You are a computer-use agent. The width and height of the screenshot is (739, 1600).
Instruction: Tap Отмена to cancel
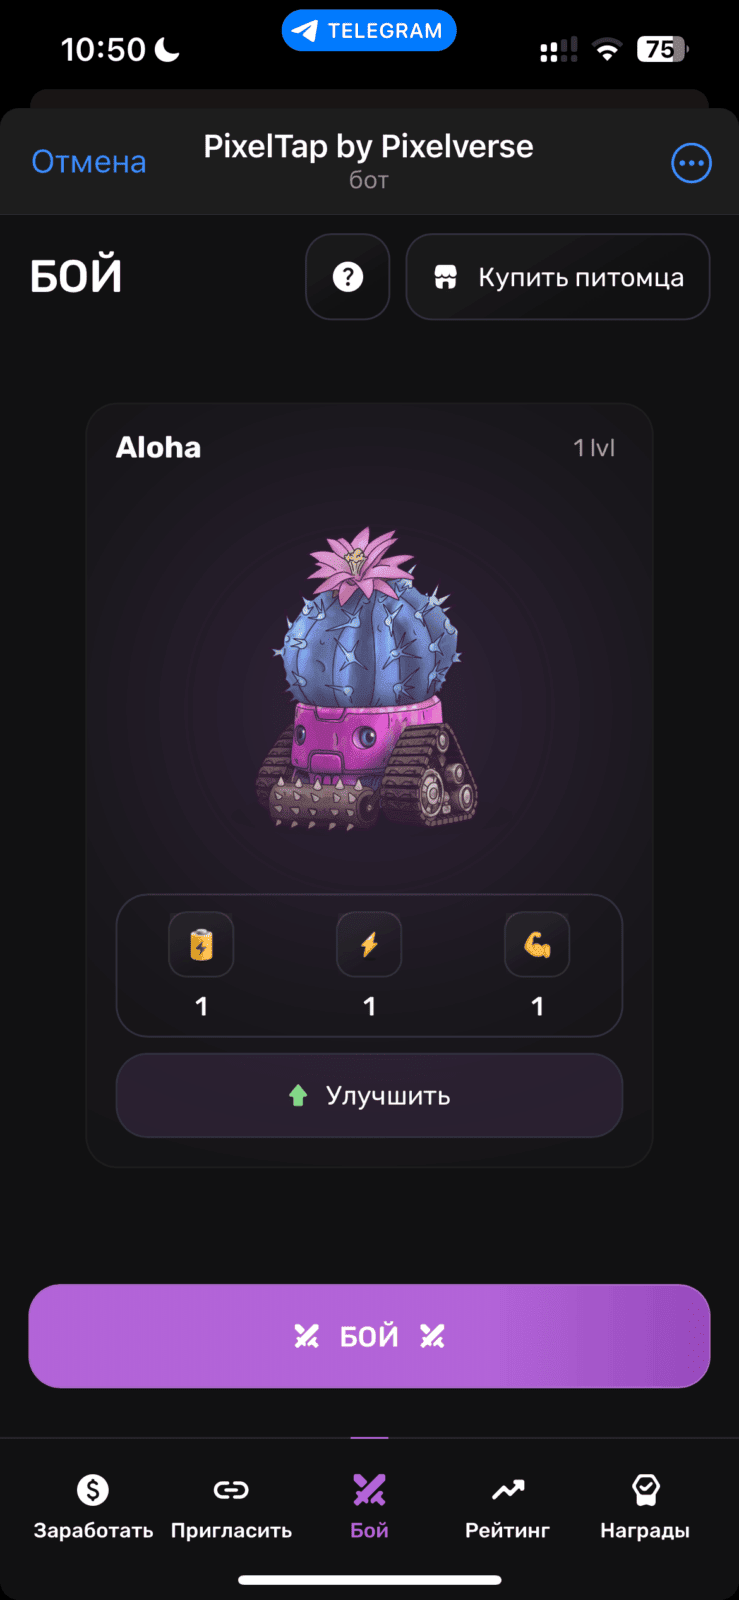coord(89,162)
